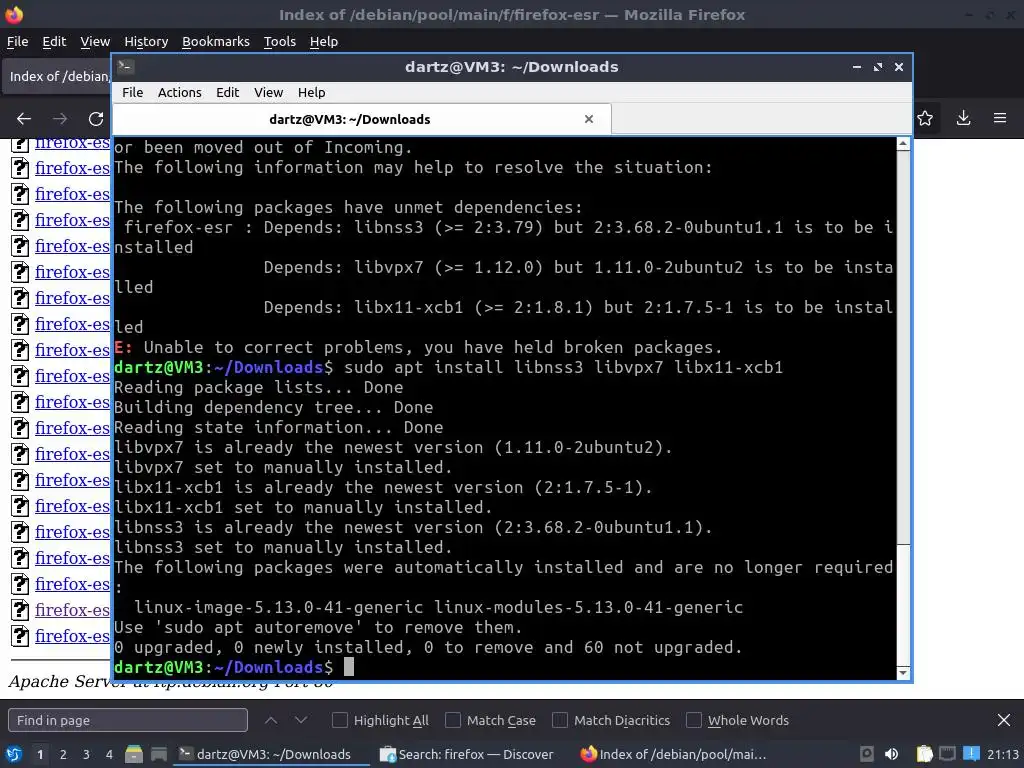Open the terminal File menu
The height and width of the screenshot is (768, 1024).
point(133,92)
